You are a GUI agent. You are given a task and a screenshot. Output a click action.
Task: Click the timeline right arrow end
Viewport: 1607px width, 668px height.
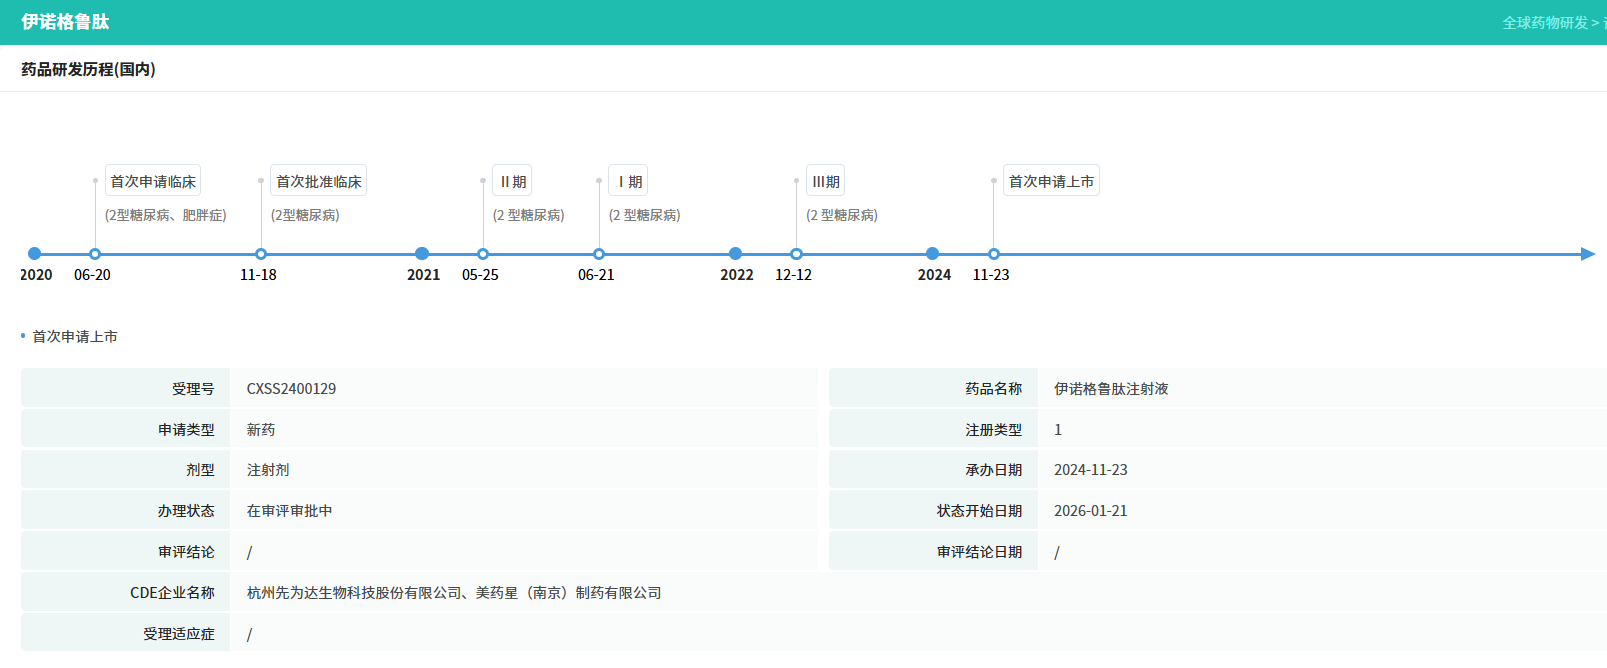(x=1587, y=254)
